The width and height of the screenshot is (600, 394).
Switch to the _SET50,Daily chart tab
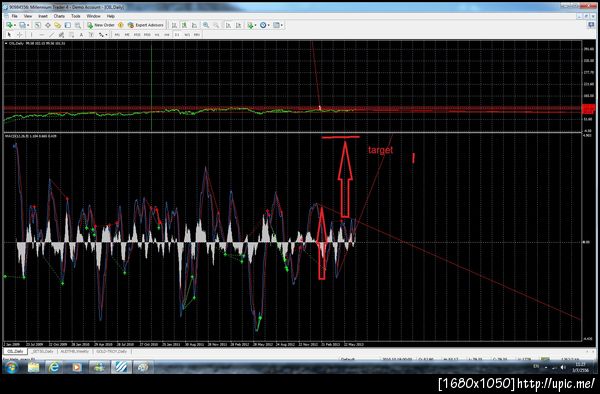tap(42, 351)
